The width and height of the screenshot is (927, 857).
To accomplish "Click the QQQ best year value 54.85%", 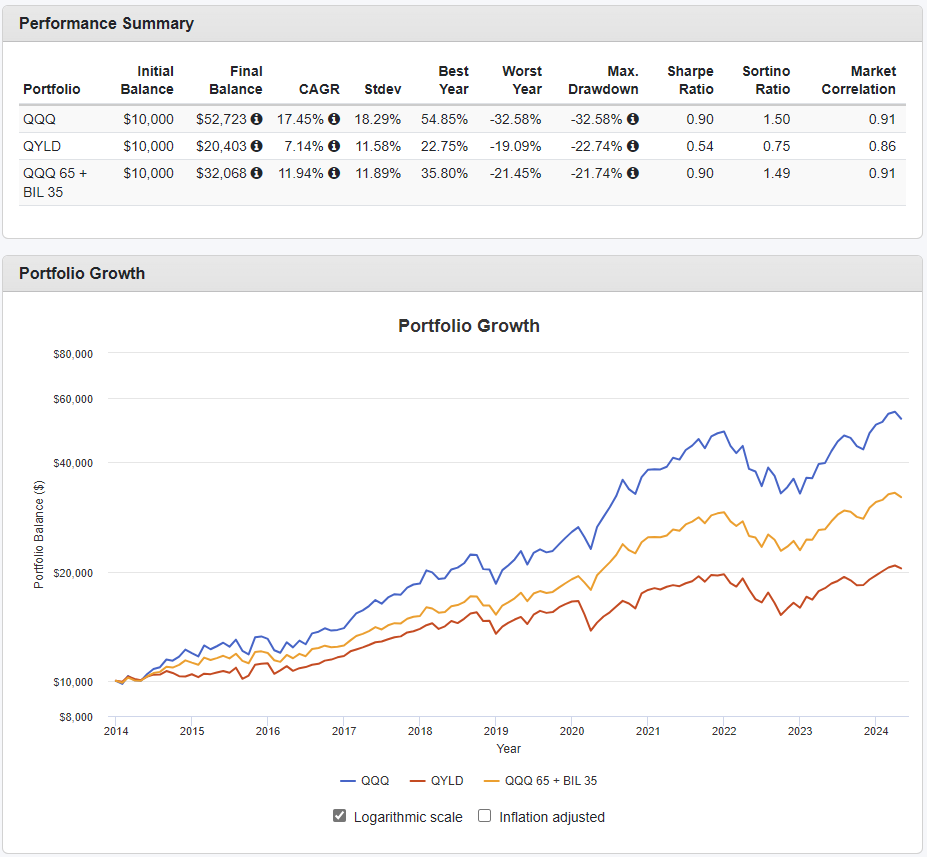I will (x=444, y=119).
